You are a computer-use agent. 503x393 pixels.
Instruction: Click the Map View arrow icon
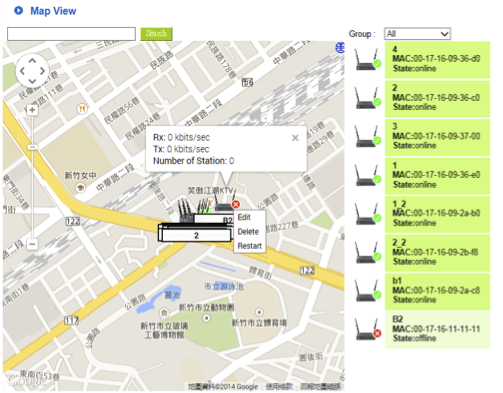(18, 10)
